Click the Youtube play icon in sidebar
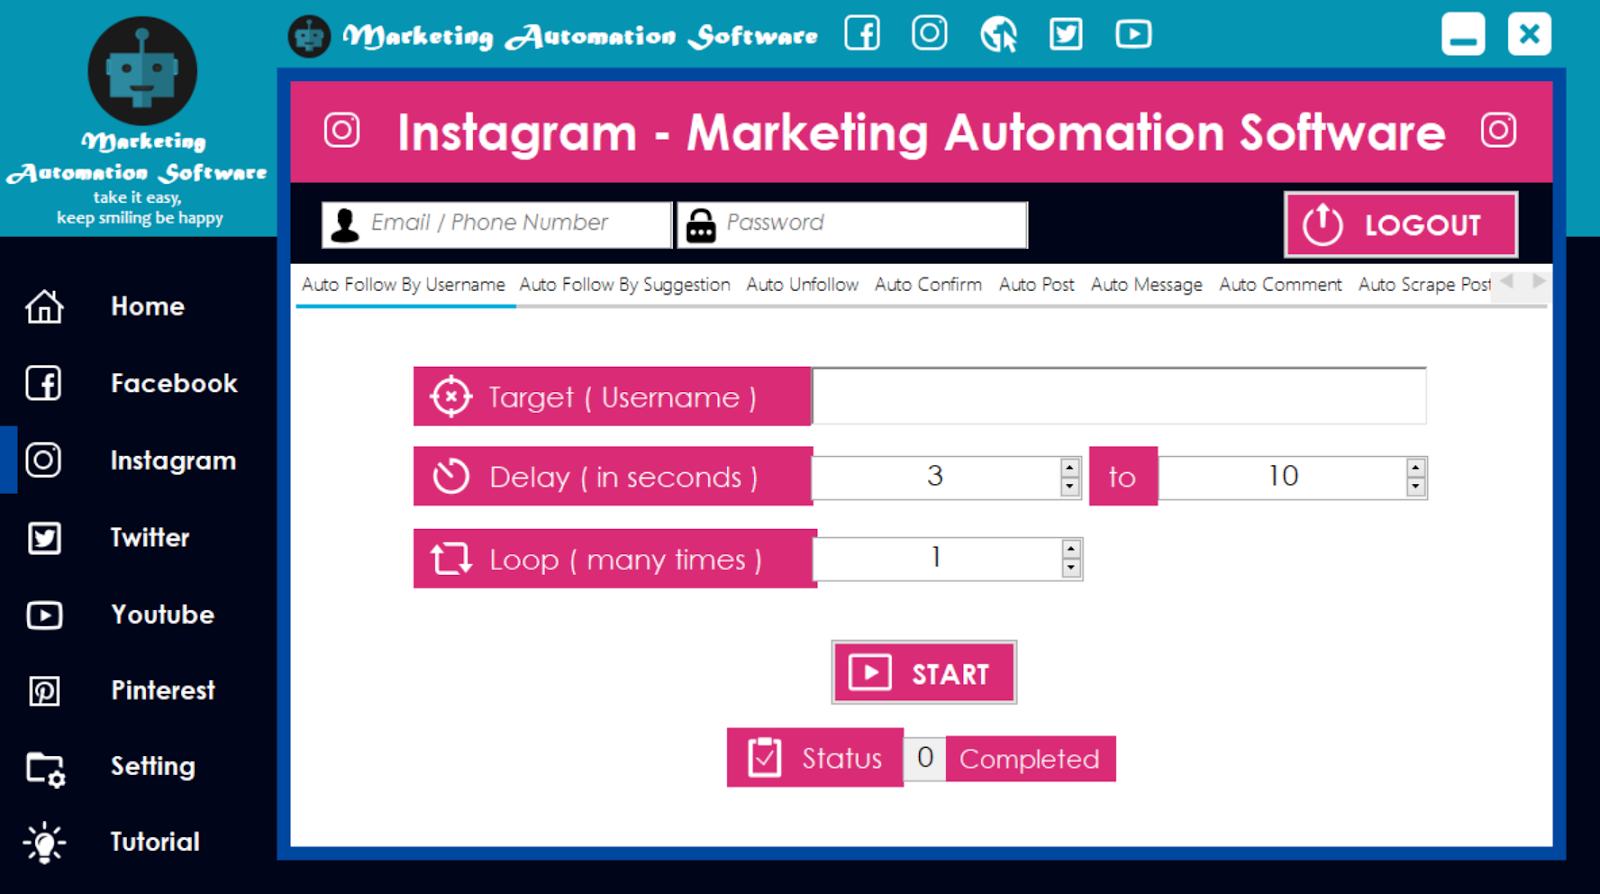1600x894 pixels. point(44,615)
